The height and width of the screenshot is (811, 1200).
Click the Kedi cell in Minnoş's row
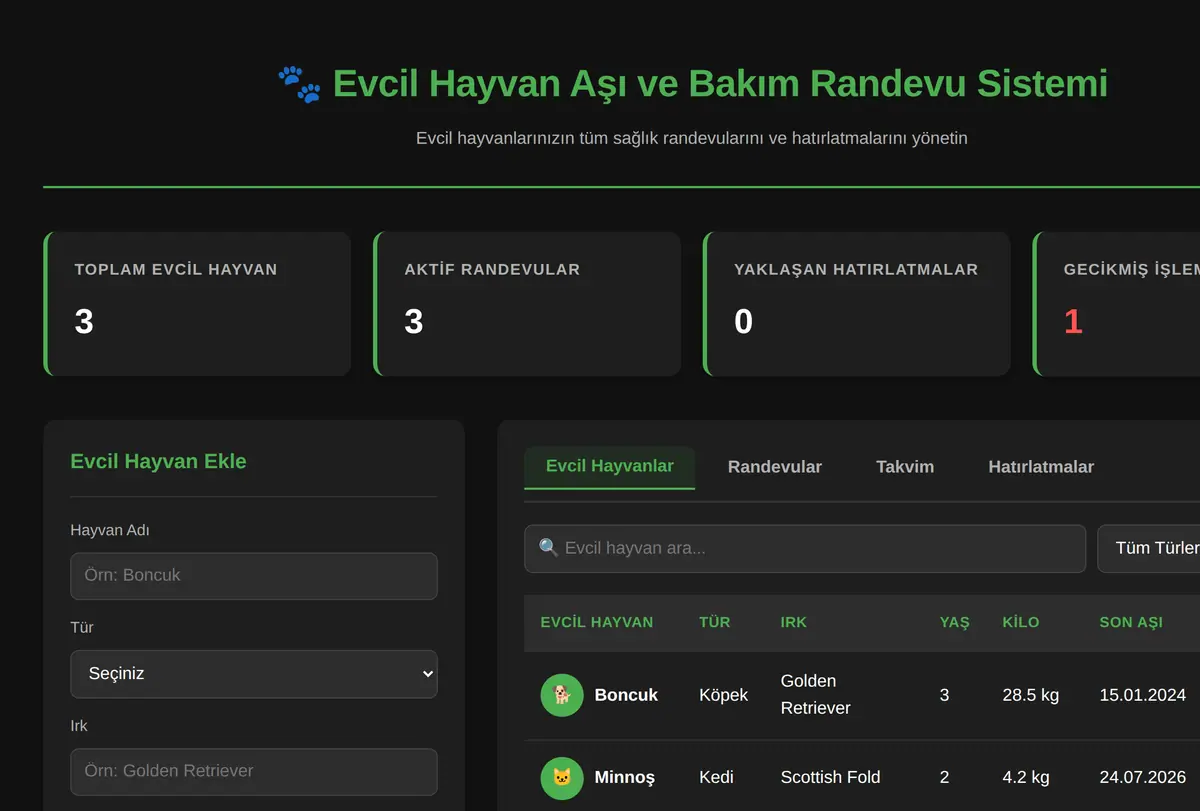pyautogui.click(x=716, y=777)
